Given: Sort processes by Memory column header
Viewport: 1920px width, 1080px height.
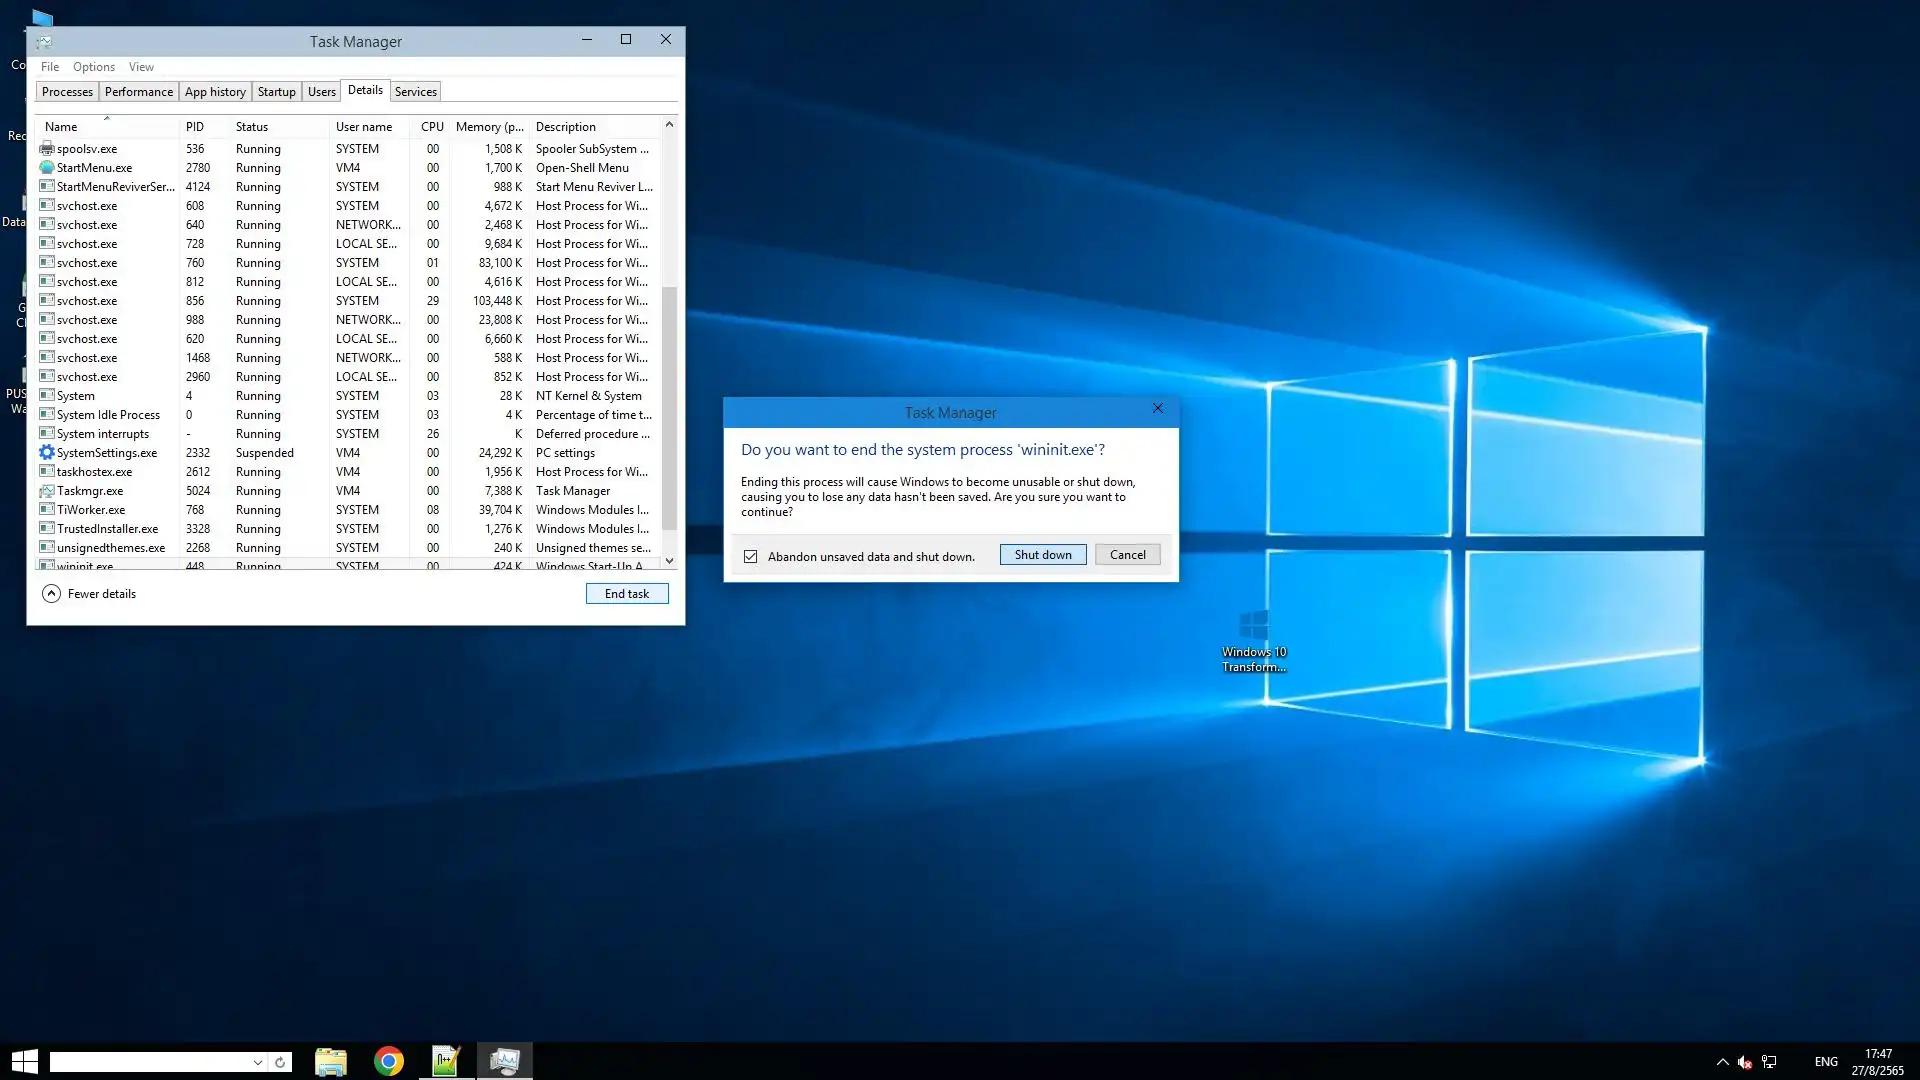Looking at the screenshot, I should tap(489, 127).
